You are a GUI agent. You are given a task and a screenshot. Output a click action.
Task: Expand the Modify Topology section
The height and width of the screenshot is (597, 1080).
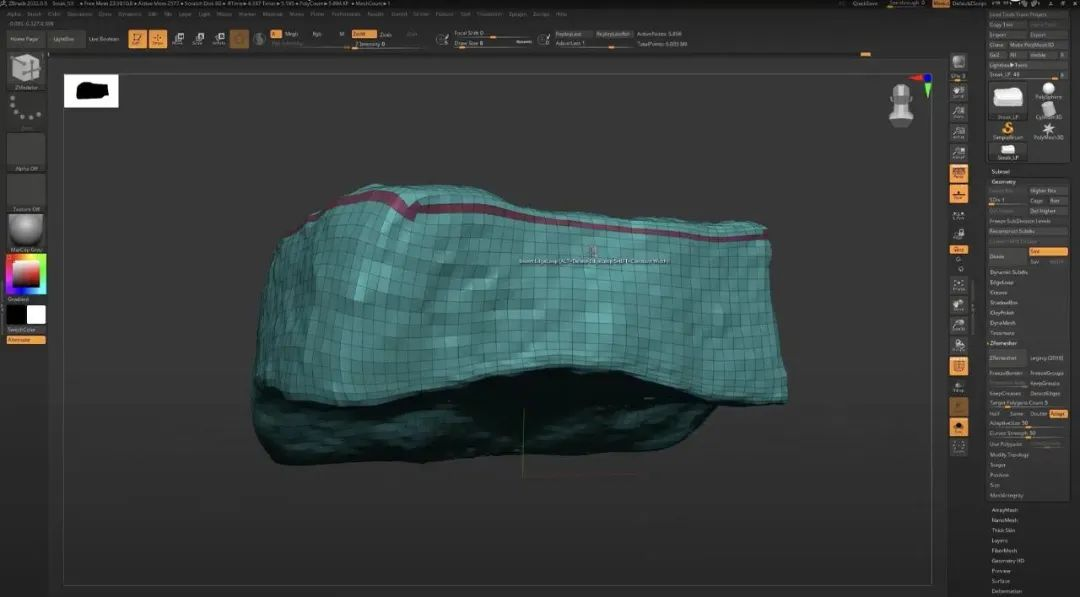(x=1010, y=454)
